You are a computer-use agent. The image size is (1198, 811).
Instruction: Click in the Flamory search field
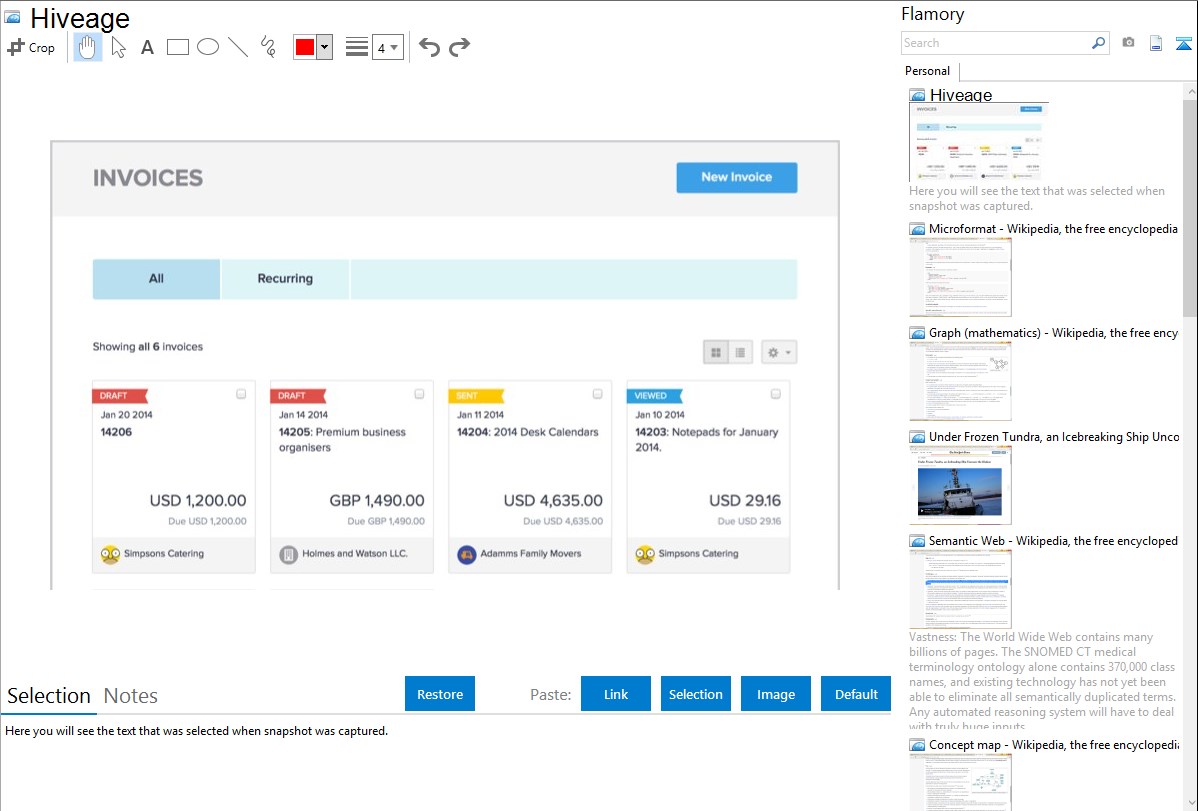996,43
